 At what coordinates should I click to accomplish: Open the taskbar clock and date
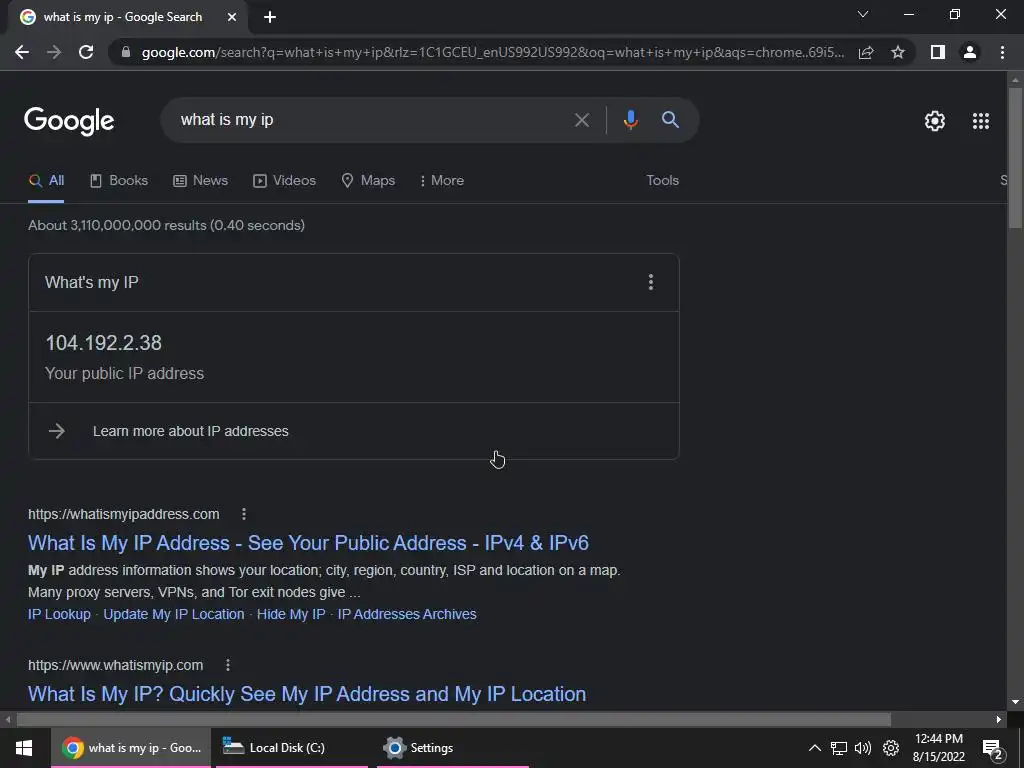tap(938, 748)
